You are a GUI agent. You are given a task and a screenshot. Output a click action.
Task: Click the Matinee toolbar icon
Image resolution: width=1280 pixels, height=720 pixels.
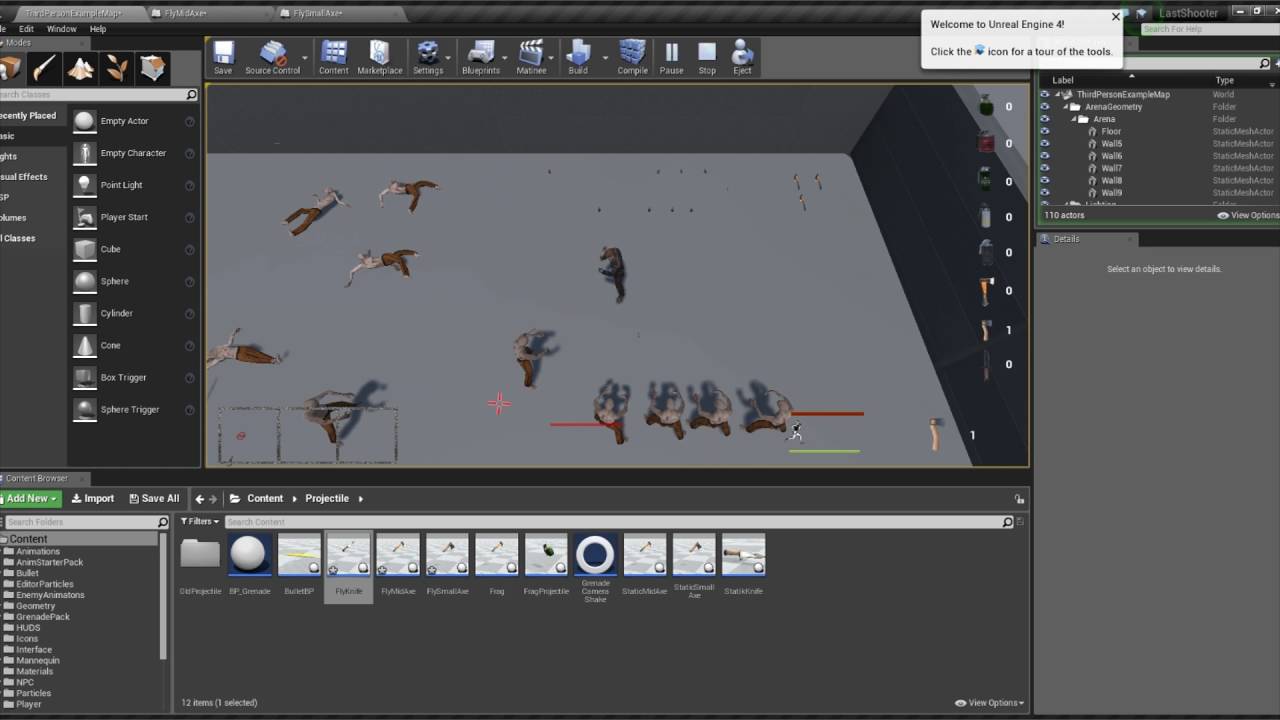(531, 58)
